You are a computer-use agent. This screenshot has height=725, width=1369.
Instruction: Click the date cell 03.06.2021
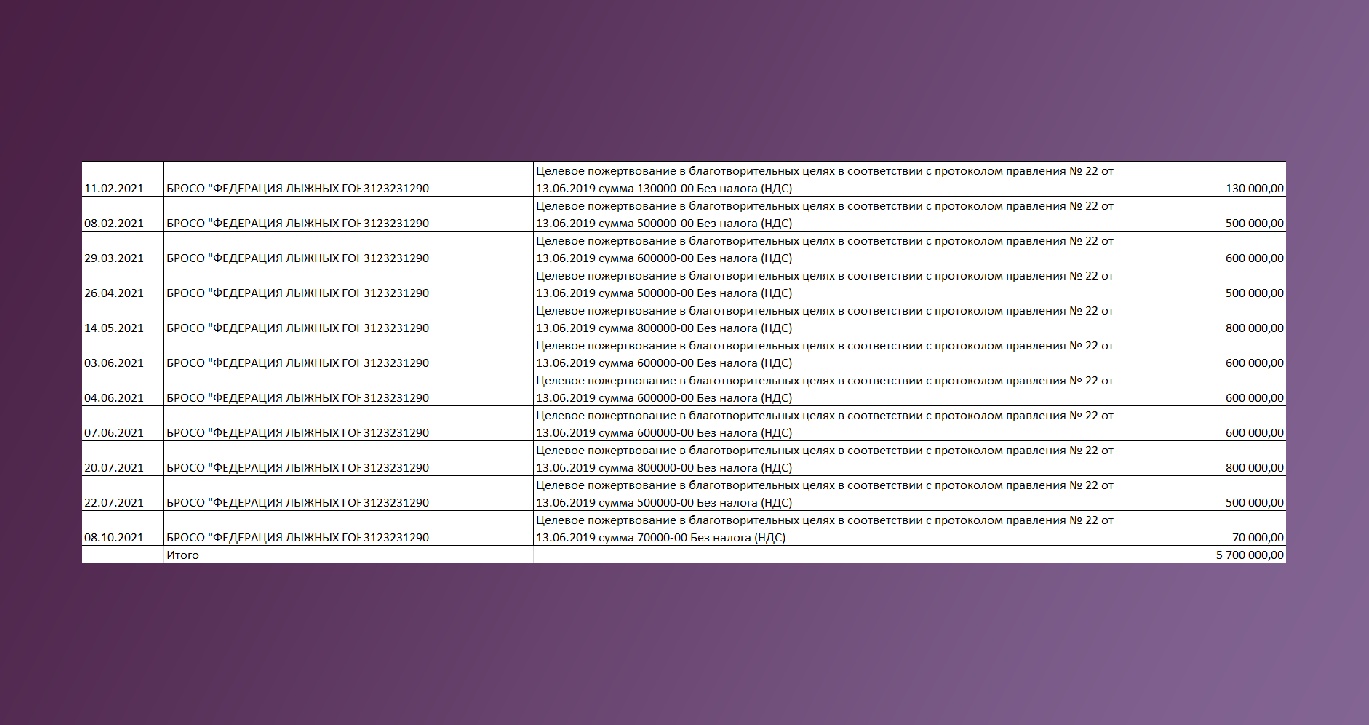tap(115, 363)
